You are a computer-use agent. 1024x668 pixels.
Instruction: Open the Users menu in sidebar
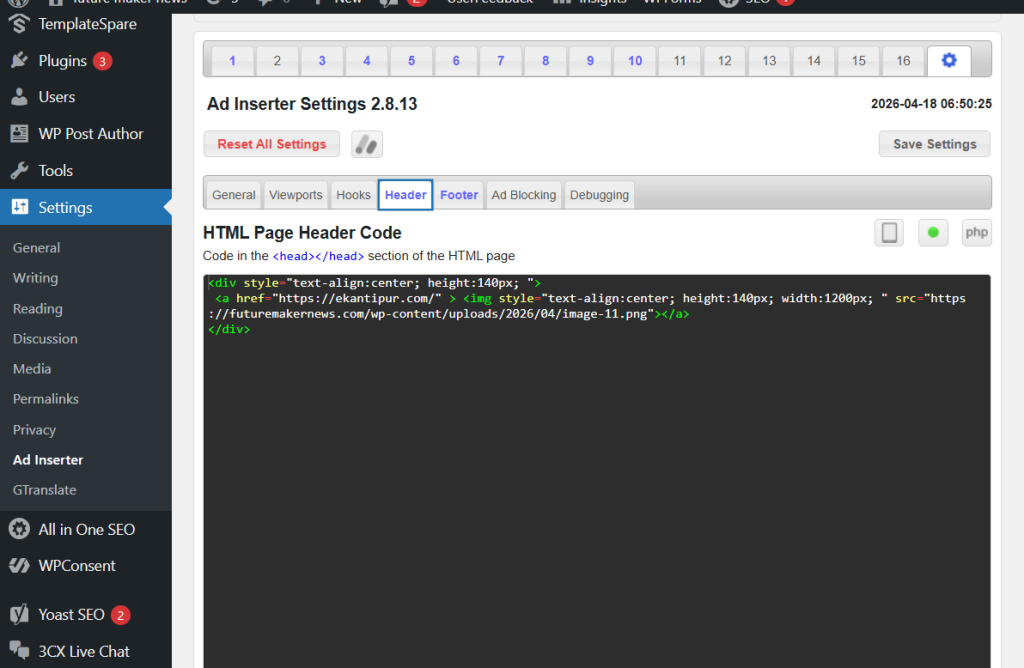click(x=57, y=97)
